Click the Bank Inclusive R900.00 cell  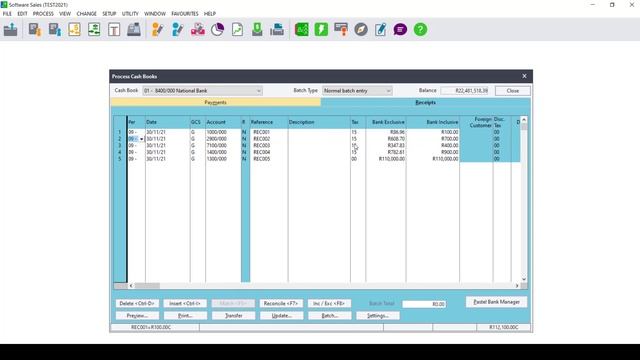(x=433, y=152)
